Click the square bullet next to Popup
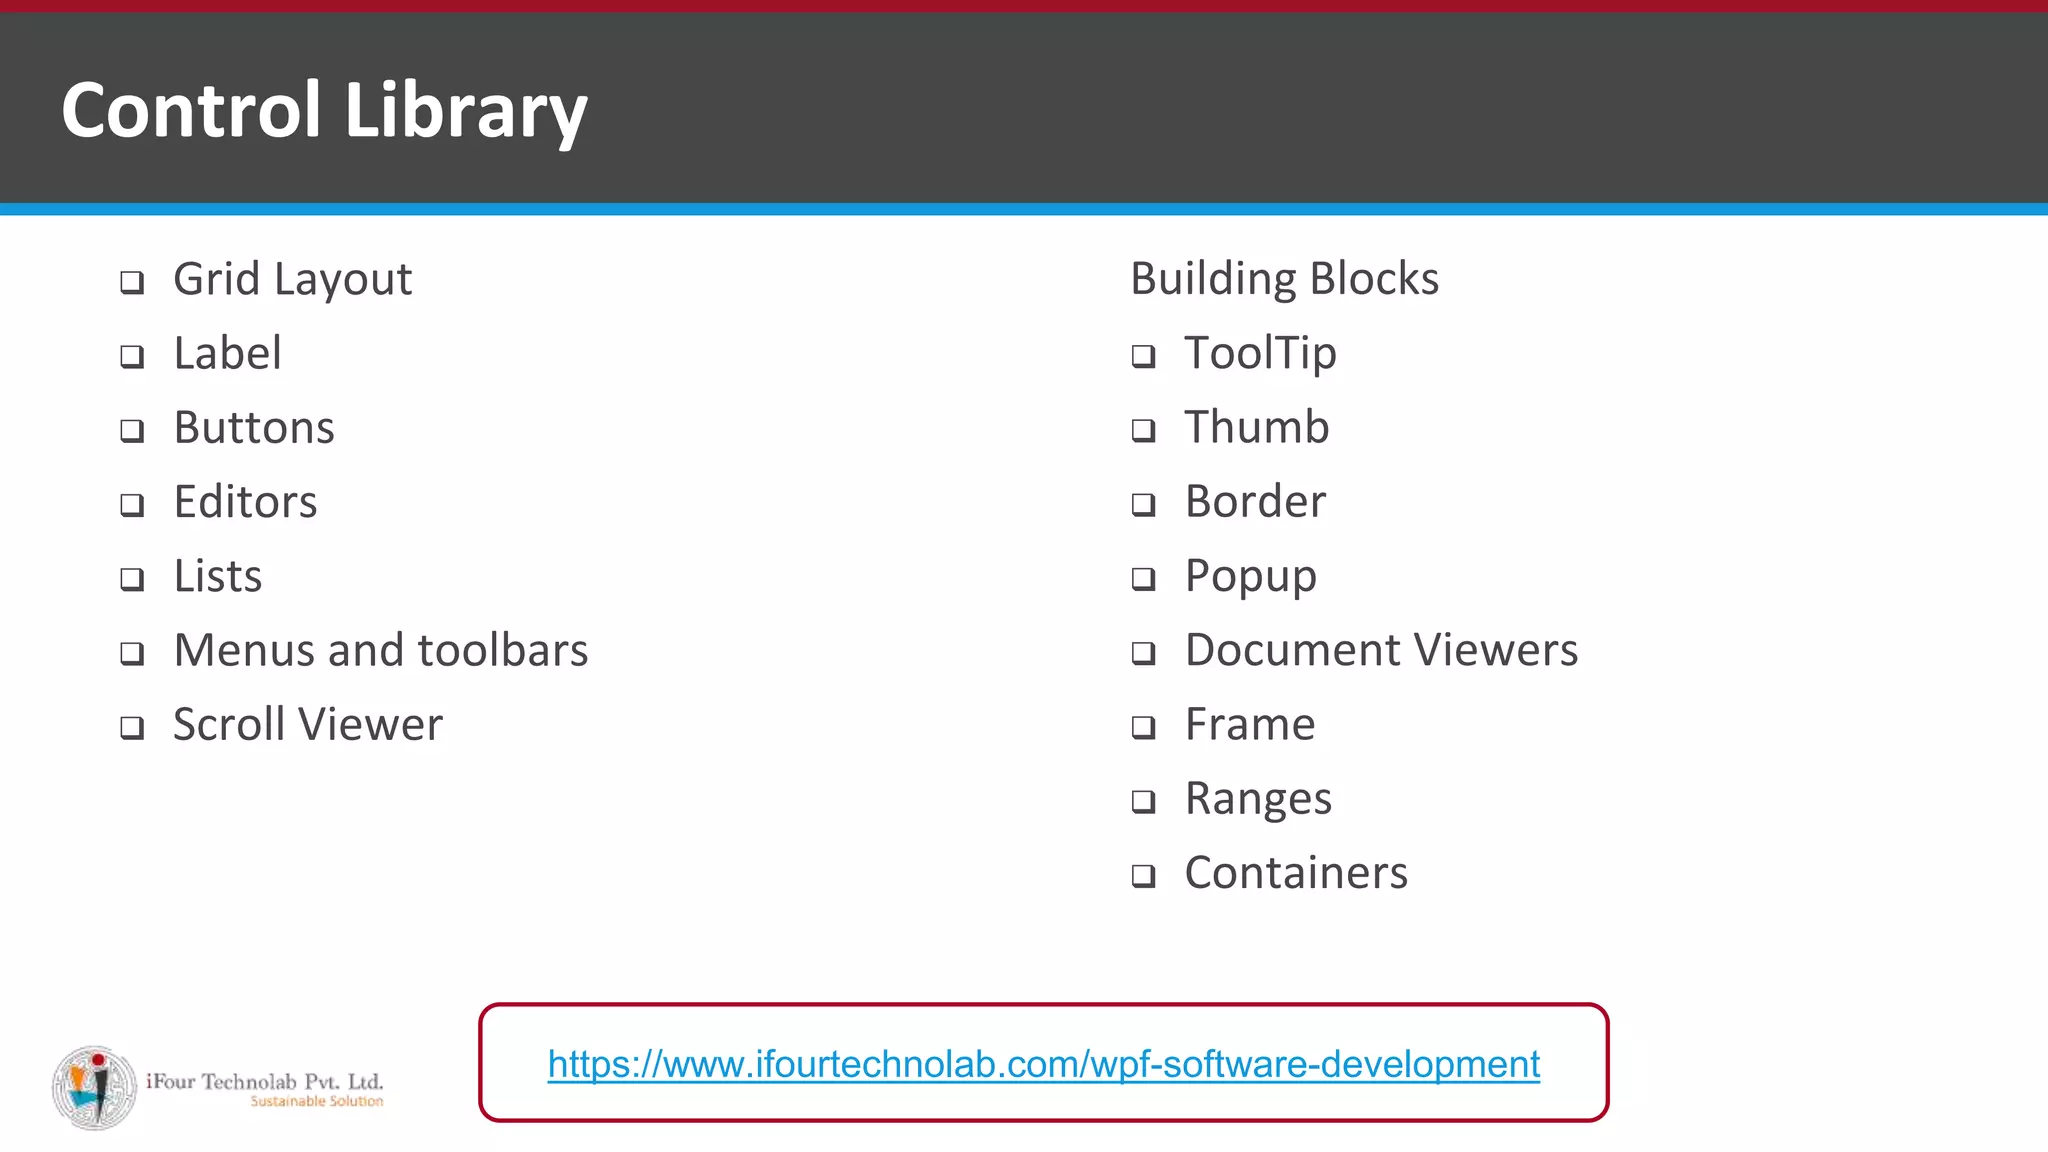The image size is (2048, 1152). pyautogui.click(x=1143, y=579)
